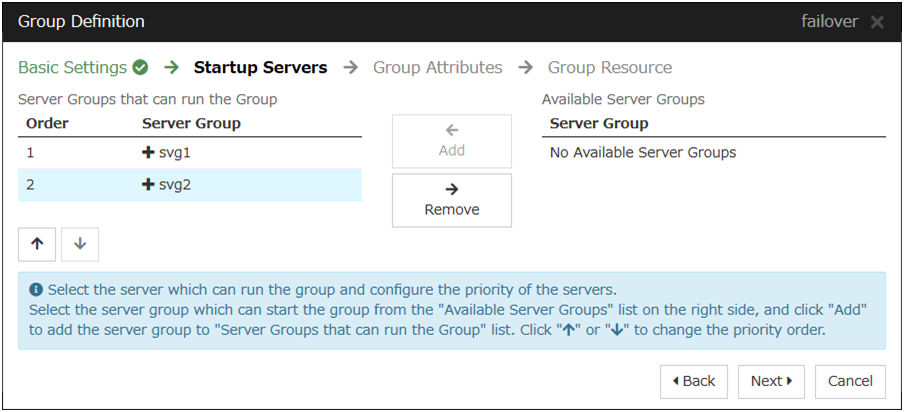Go to the Basic Settings step
Image resolution: width=904 pixels, height=412 pixels.
(72, 68)
